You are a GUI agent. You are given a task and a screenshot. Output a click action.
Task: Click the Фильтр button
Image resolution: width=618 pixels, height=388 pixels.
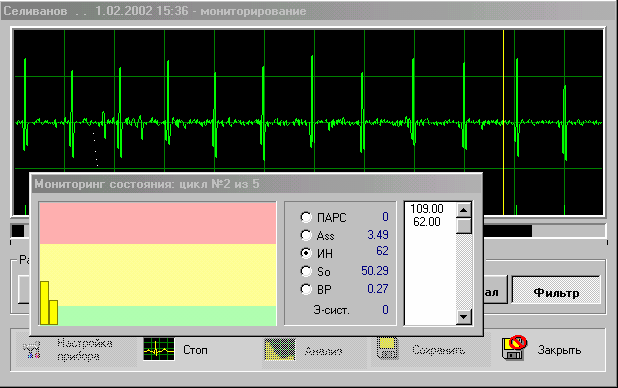click(x=556, y=290)
